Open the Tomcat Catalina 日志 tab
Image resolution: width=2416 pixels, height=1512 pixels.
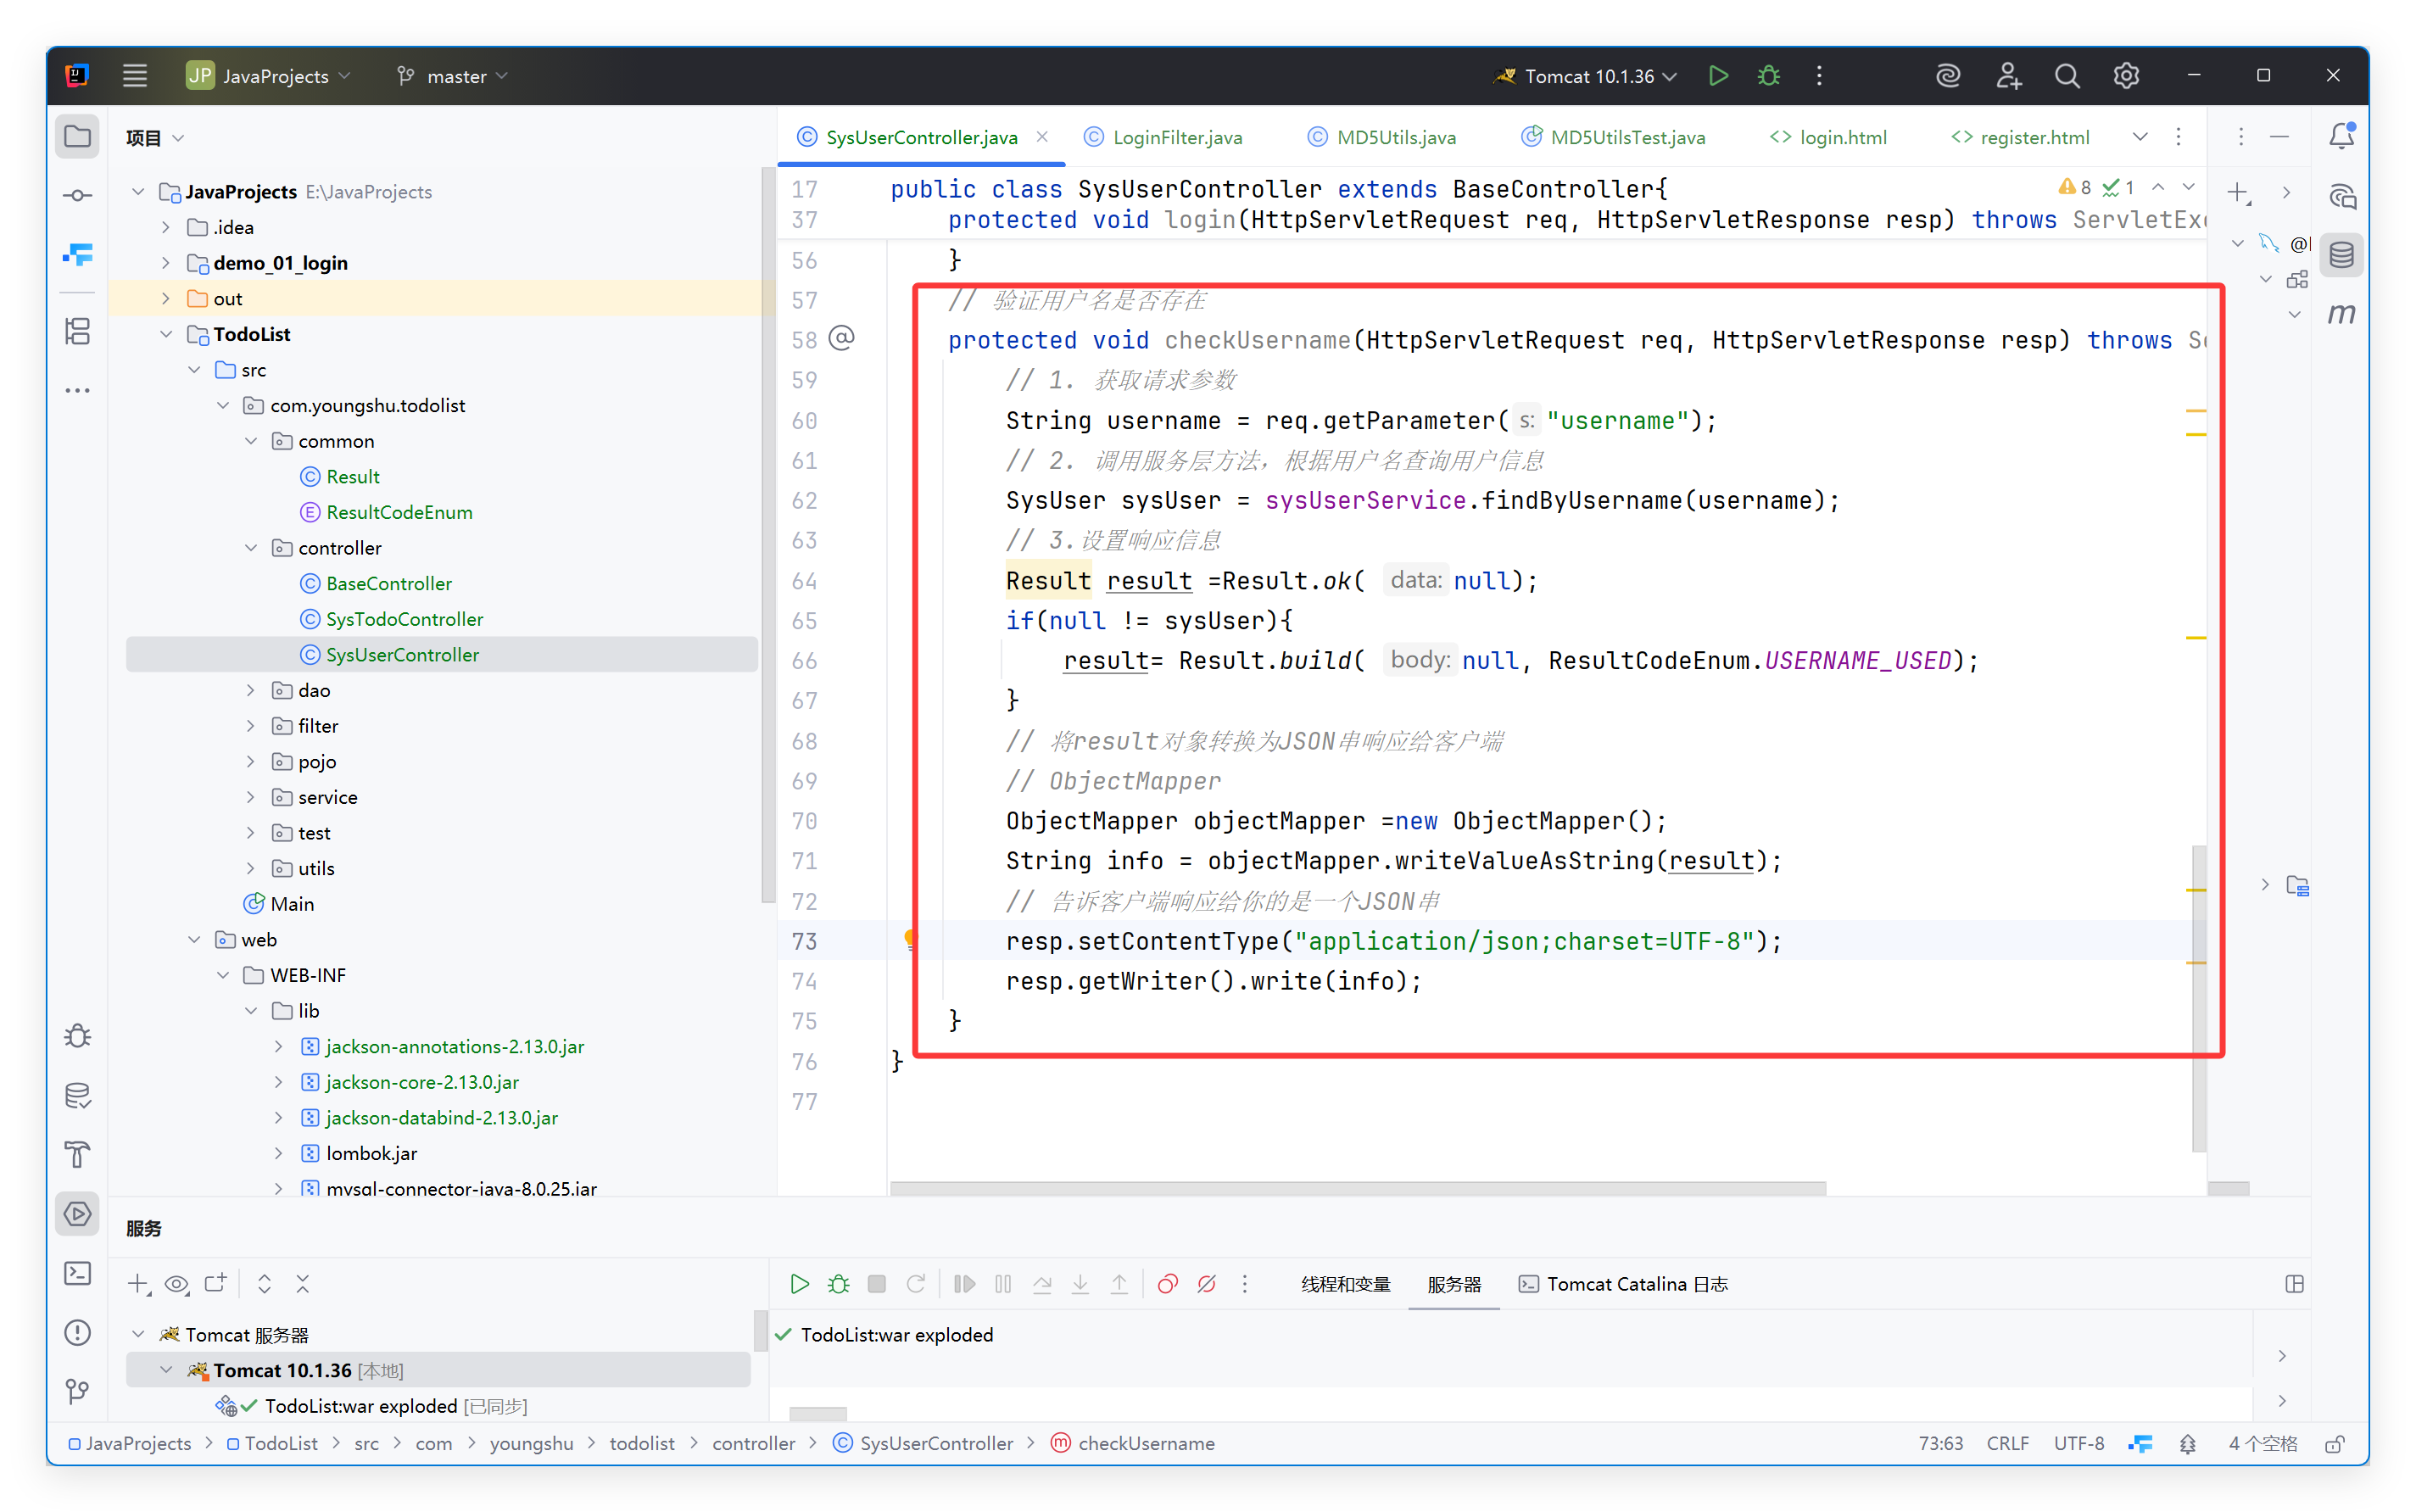pos(1623,1284)
